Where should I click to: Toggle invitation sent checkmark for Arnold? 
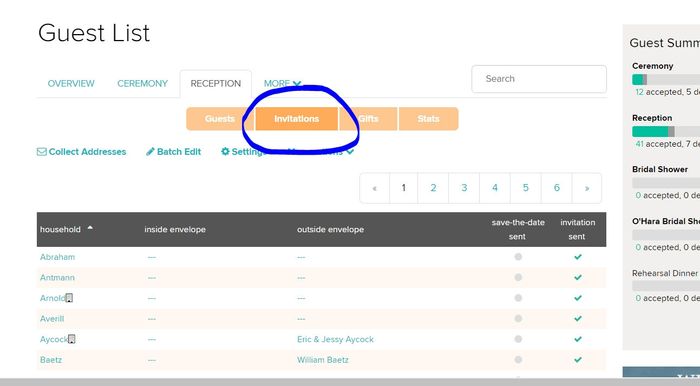click(578, 298)
